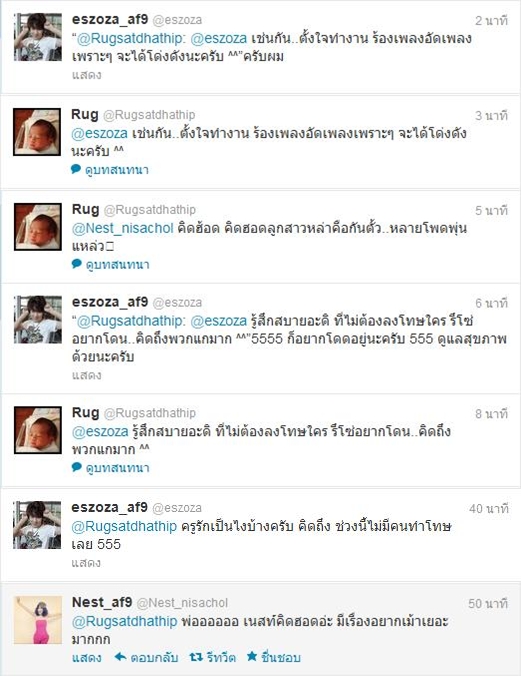Click the retweet icon on Nest_af9's tweet
Image resolution: width=521 pixels, height=676 pixels.
[x=196, y=657]
